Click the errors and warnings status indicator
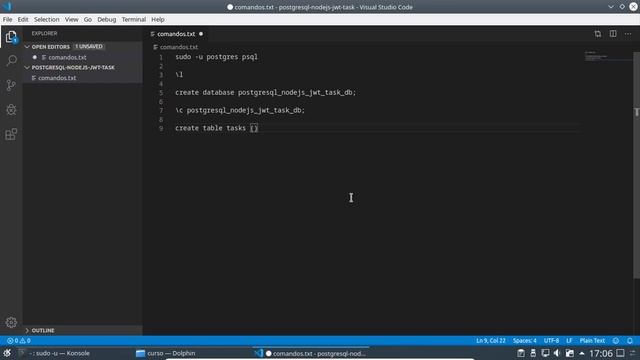 point(19,340)
